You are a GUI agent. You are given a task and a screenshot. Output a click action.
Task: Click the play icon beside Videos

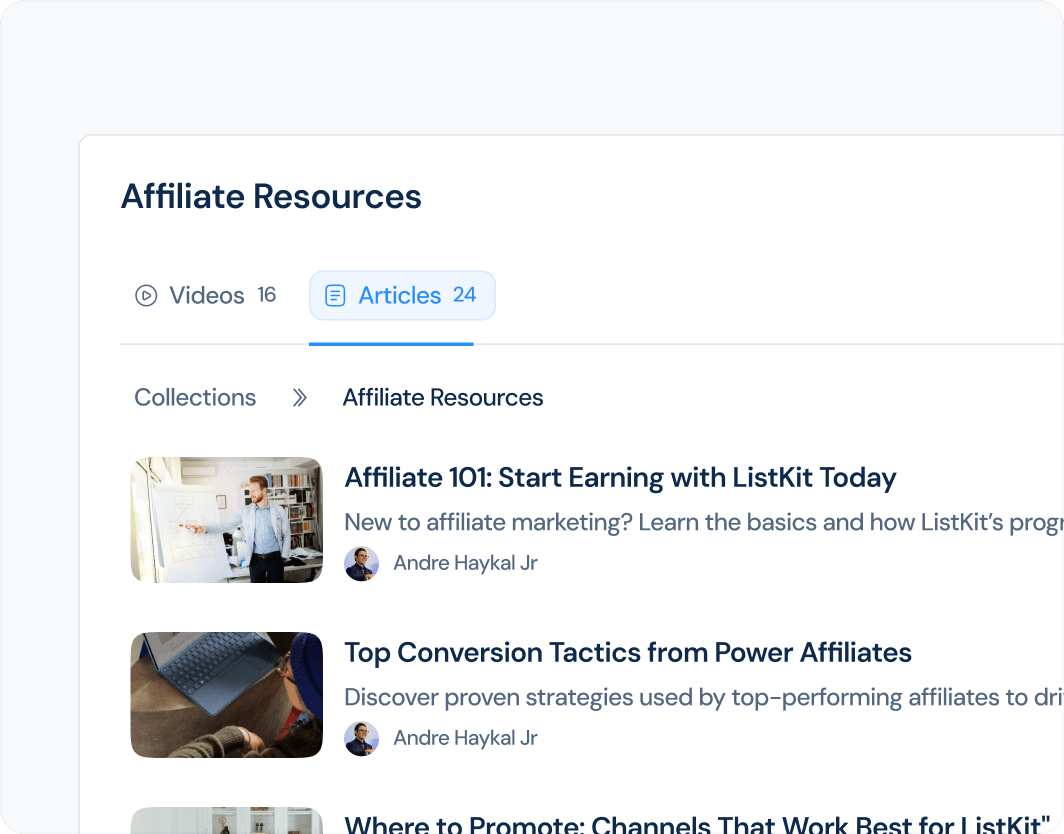coord(146,296)
